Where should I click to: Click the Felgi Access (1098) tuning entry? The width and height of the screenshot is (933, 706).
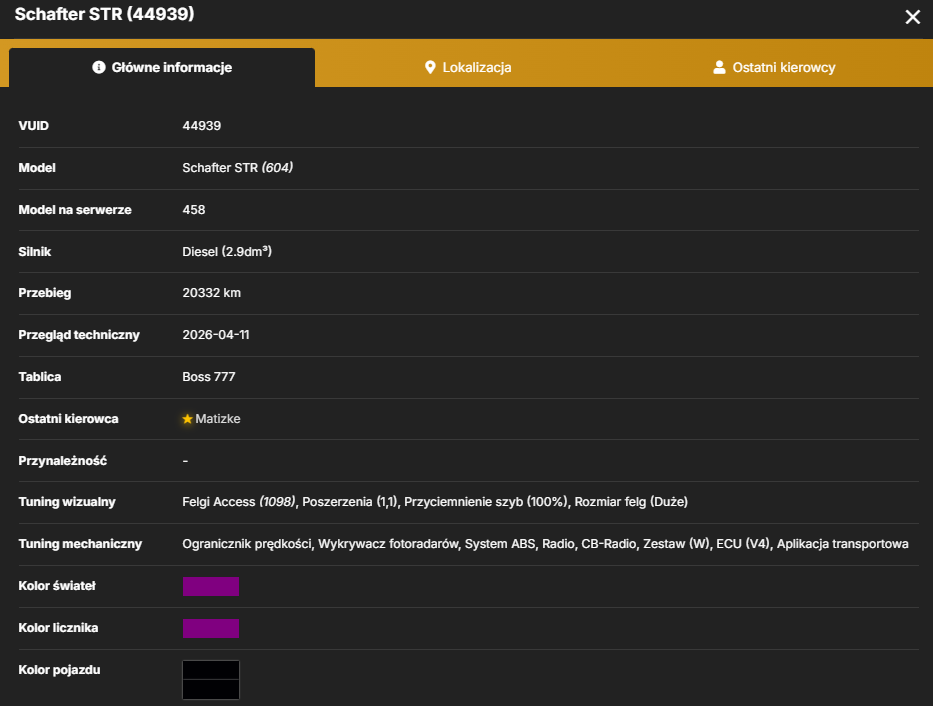coord(239,502)
